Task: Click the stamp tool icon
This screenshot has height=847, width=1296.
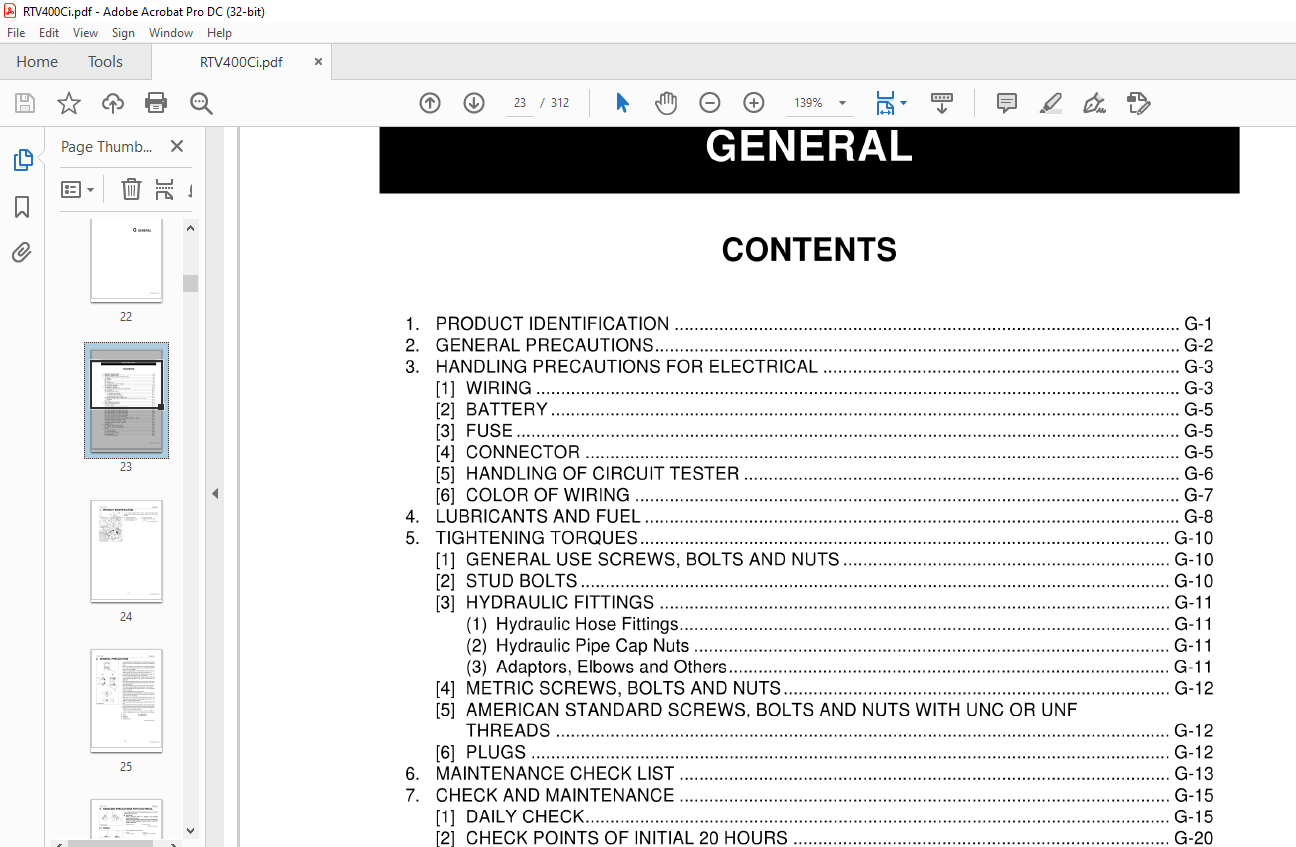Action: pos(1138,103)
